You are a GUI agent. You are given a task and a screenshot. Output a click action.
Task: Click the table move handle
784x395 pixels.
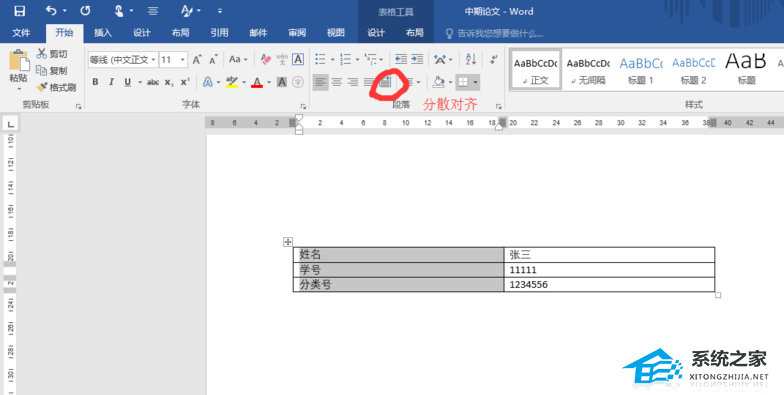[288, 242]
